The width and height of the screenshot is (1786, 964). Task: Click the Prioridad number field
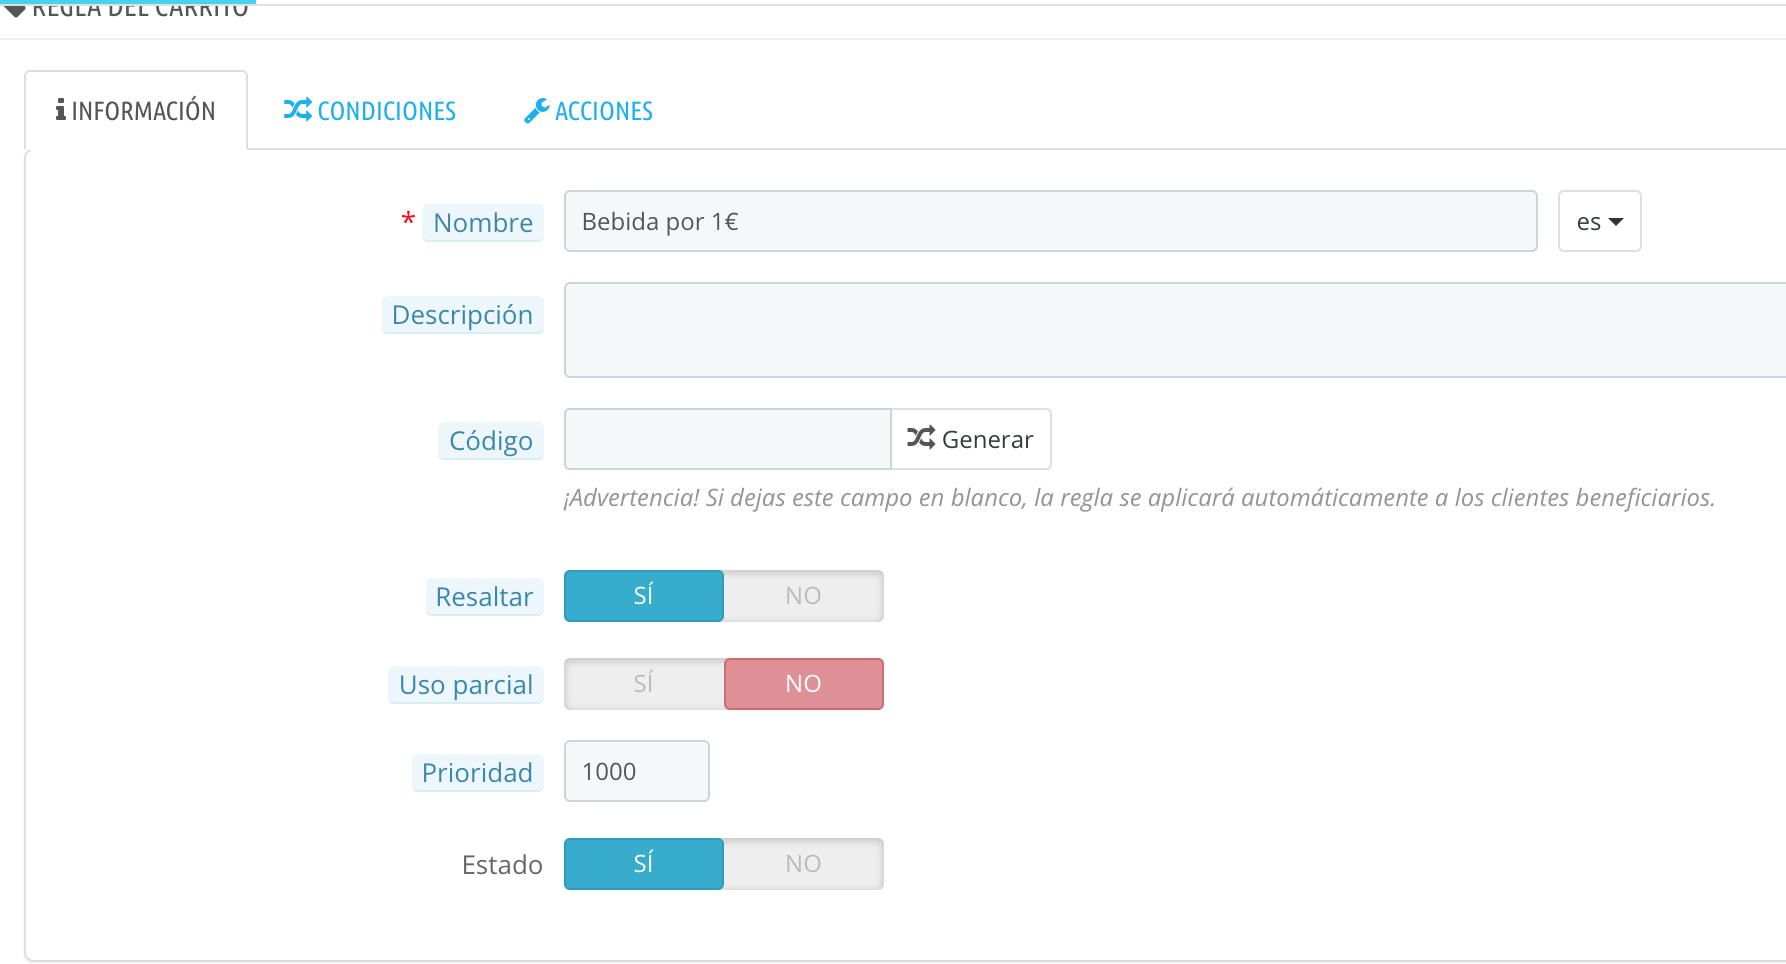636,771
